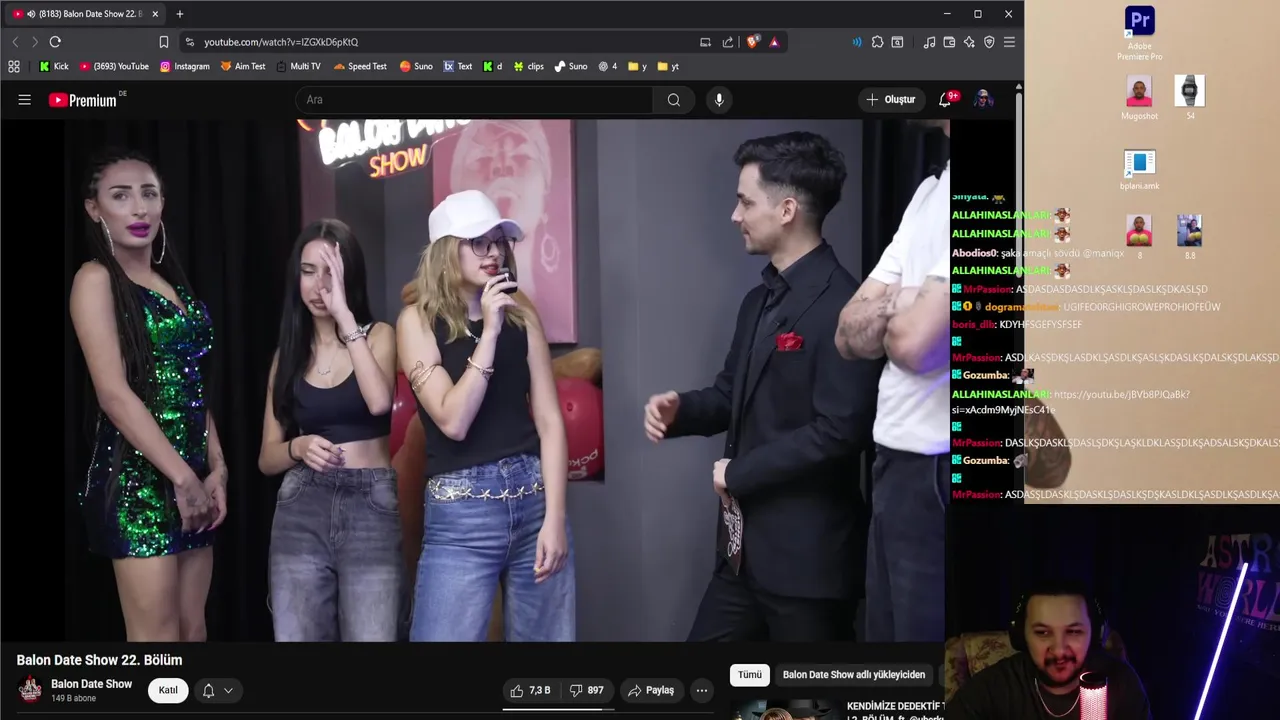1280x720 pixels.
Task: Open the text Text bookmark
Action: pyautogui.click(x=458, y=66)
